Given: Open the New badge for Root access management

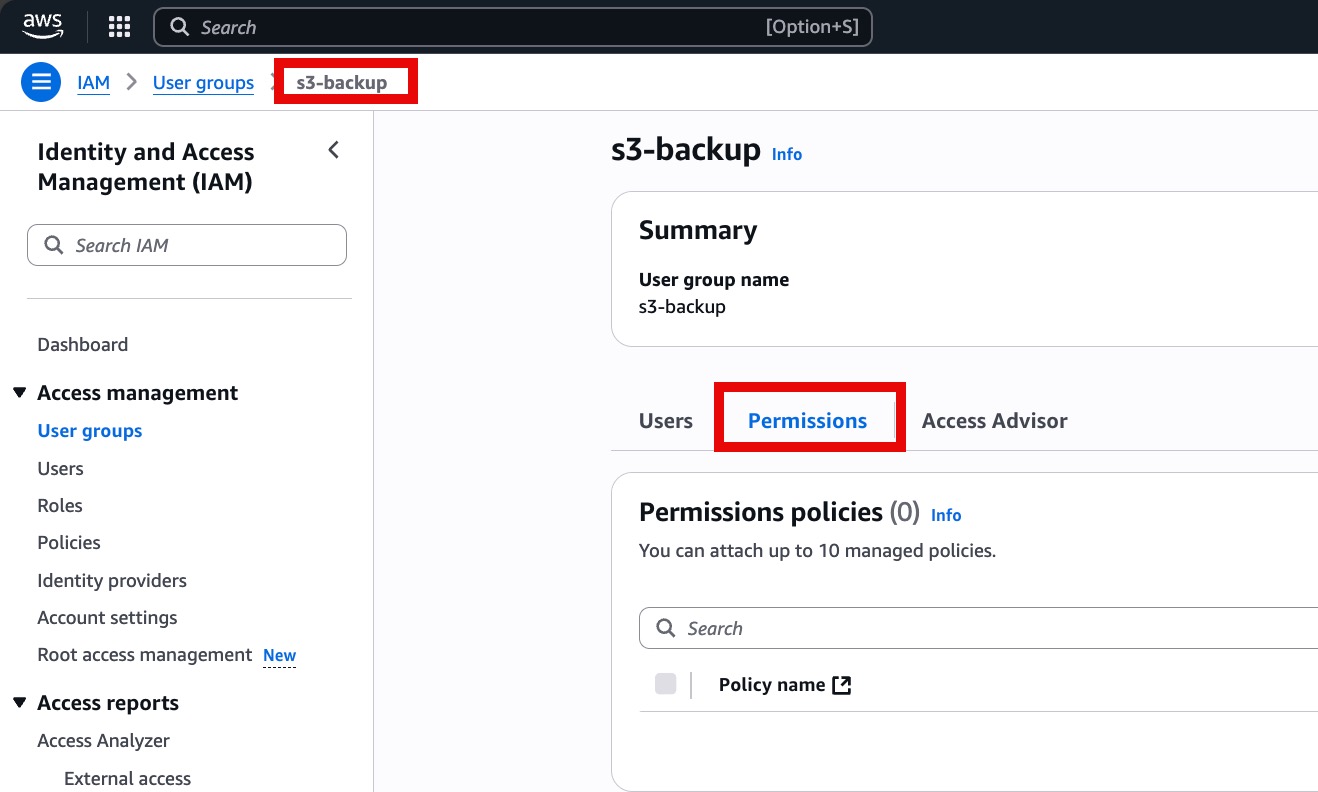Looking at the screenshot, I should 279,656.
